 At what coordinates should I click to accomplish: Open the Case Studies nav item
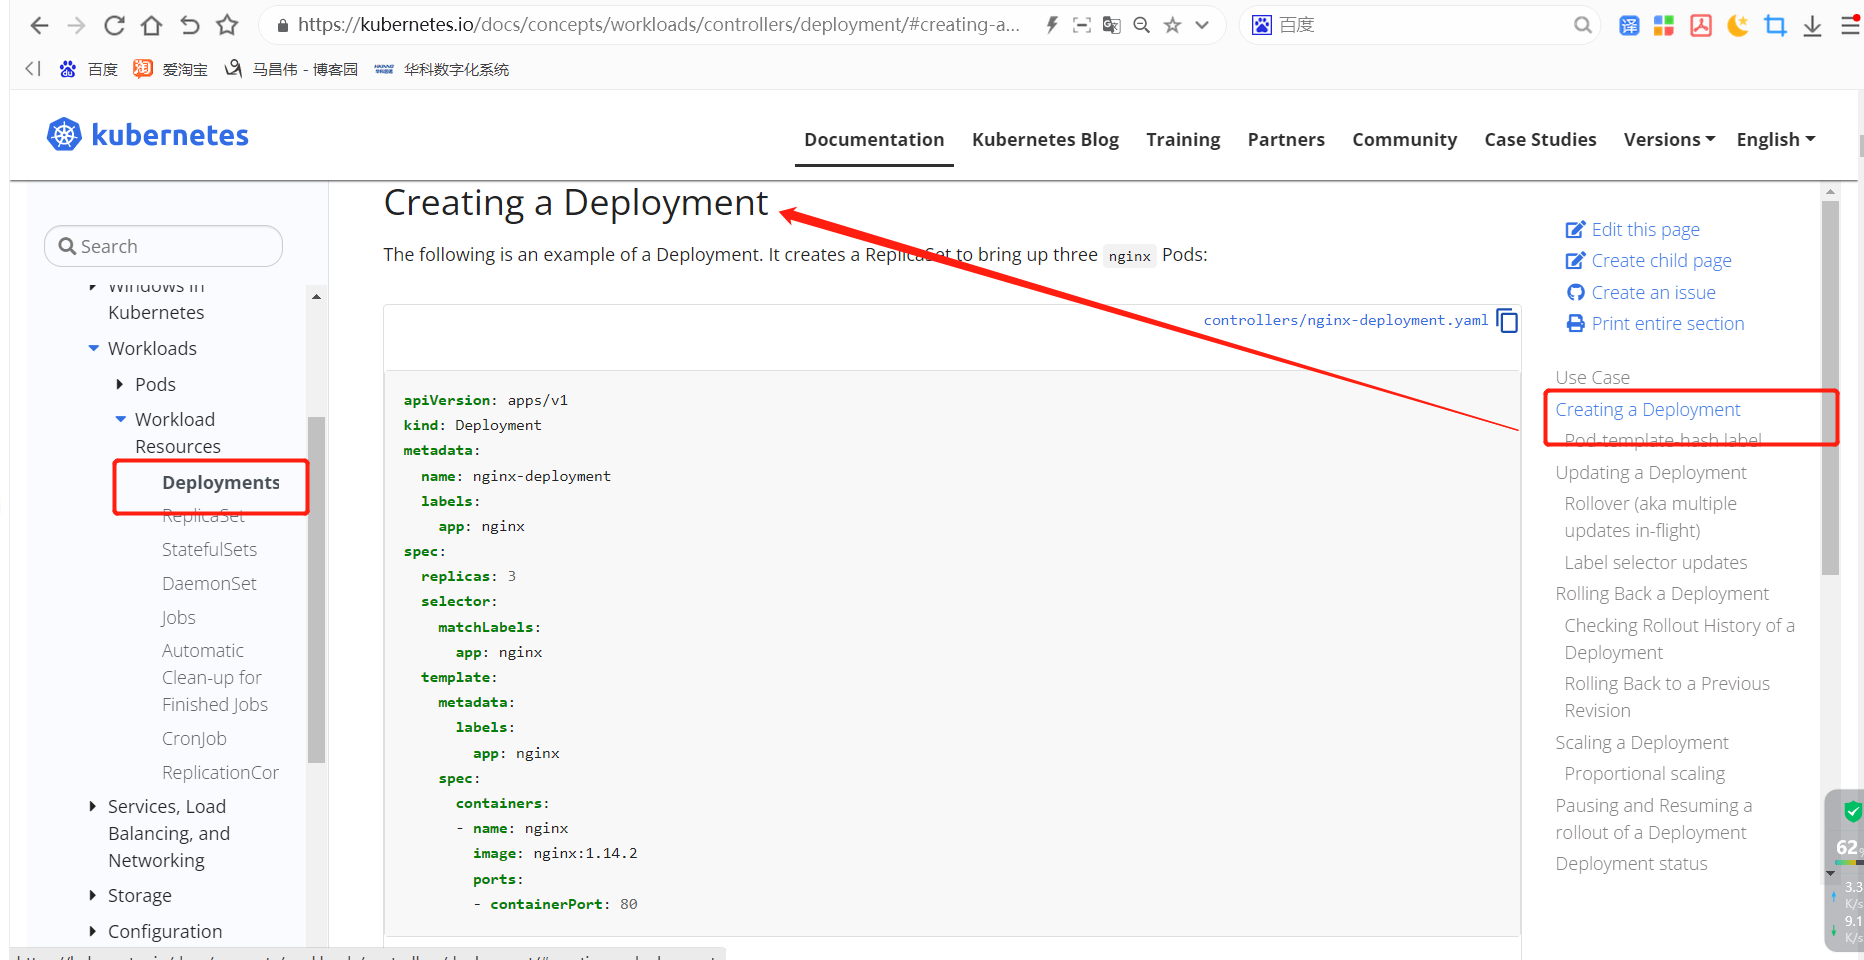click(1540, 140)
